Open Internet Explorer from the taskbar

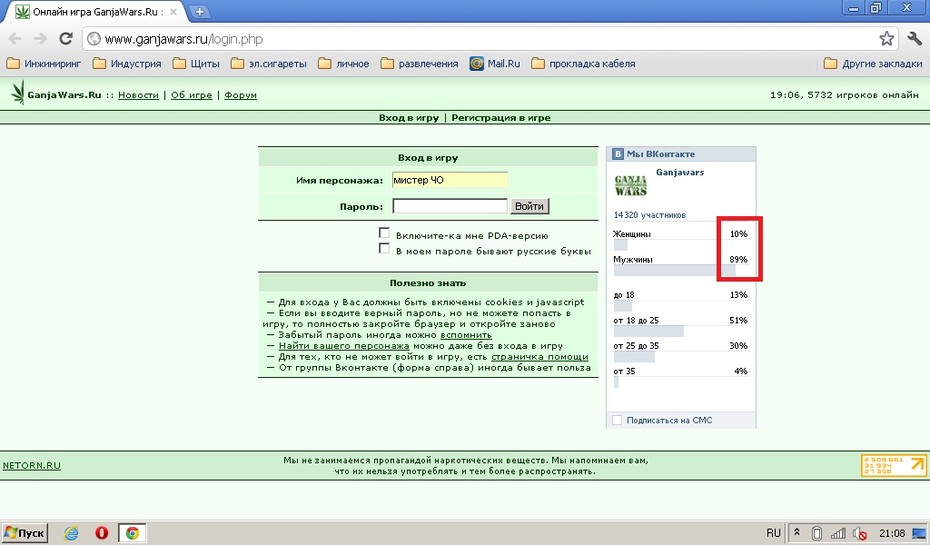pyautogui.click(x=71, y=533)
